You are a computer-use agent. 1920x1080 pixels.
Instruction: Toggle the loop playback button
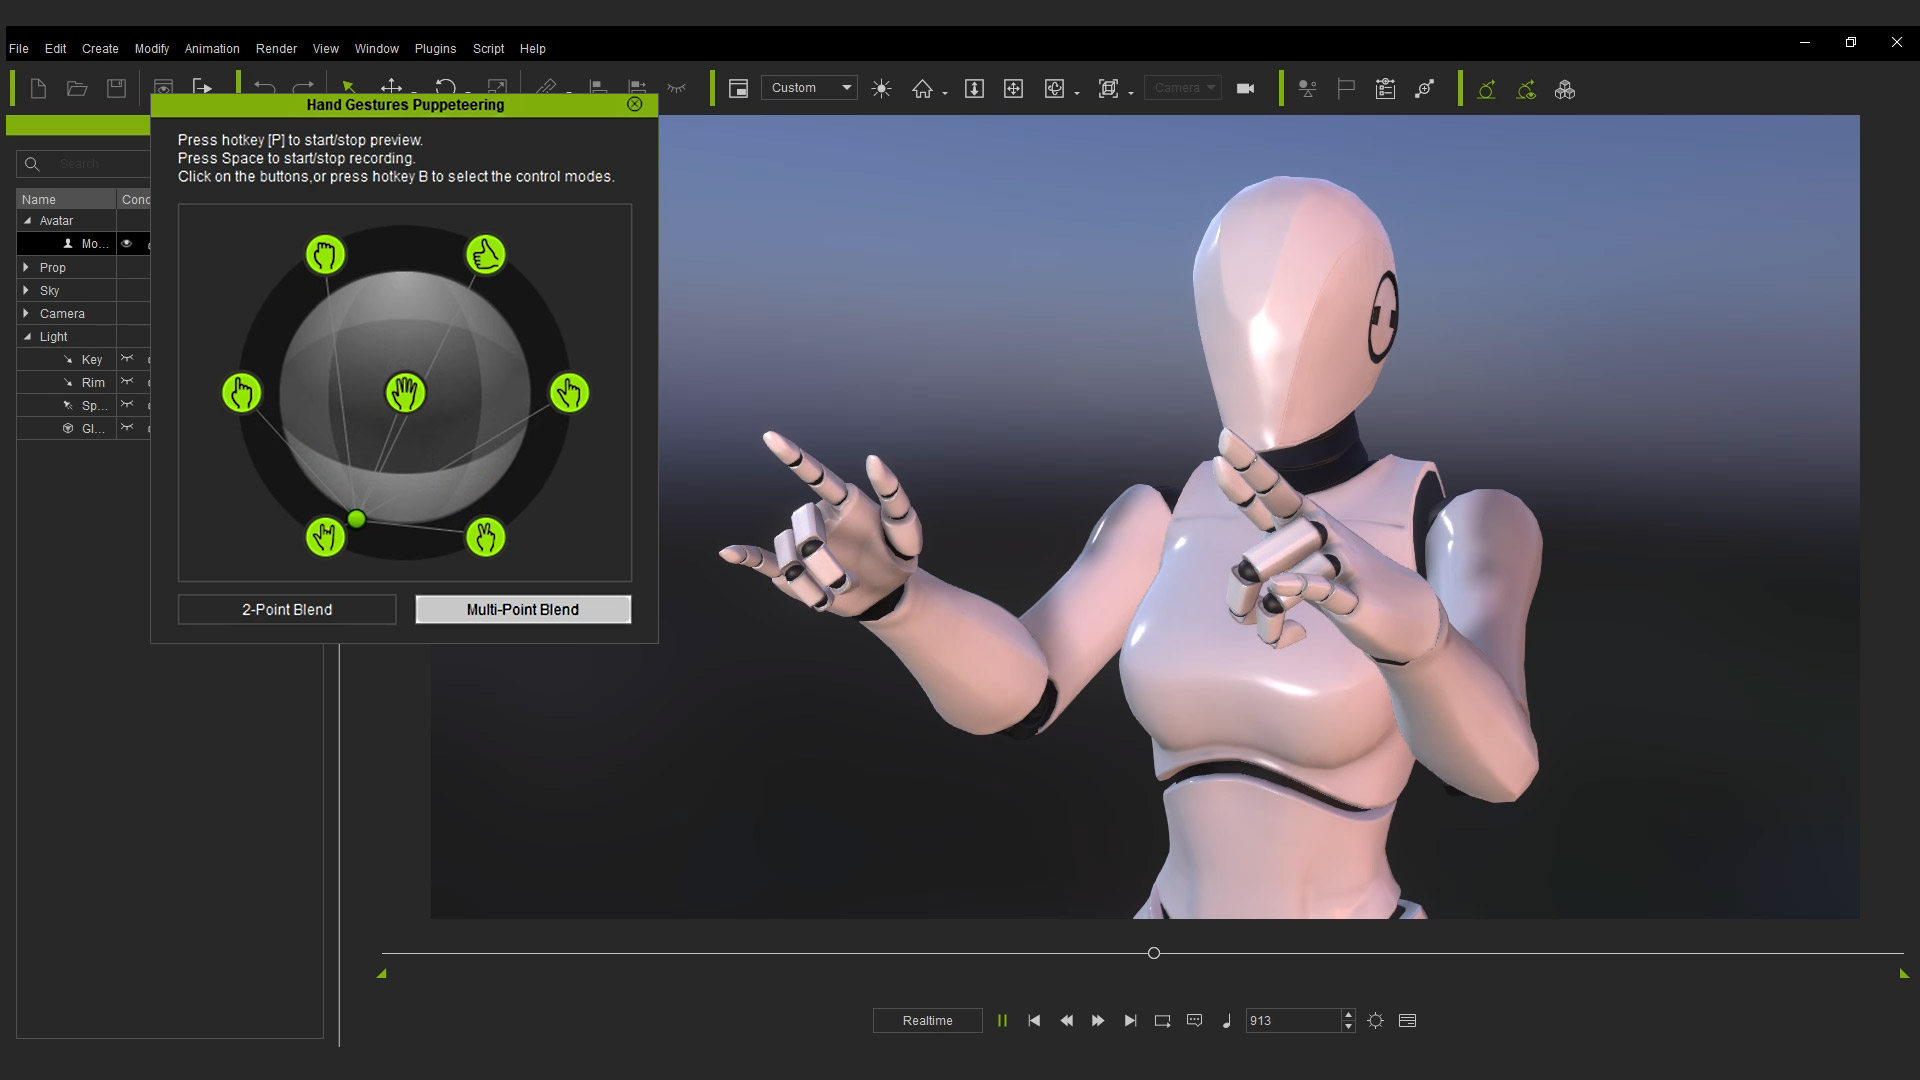click(1162, 1021)
